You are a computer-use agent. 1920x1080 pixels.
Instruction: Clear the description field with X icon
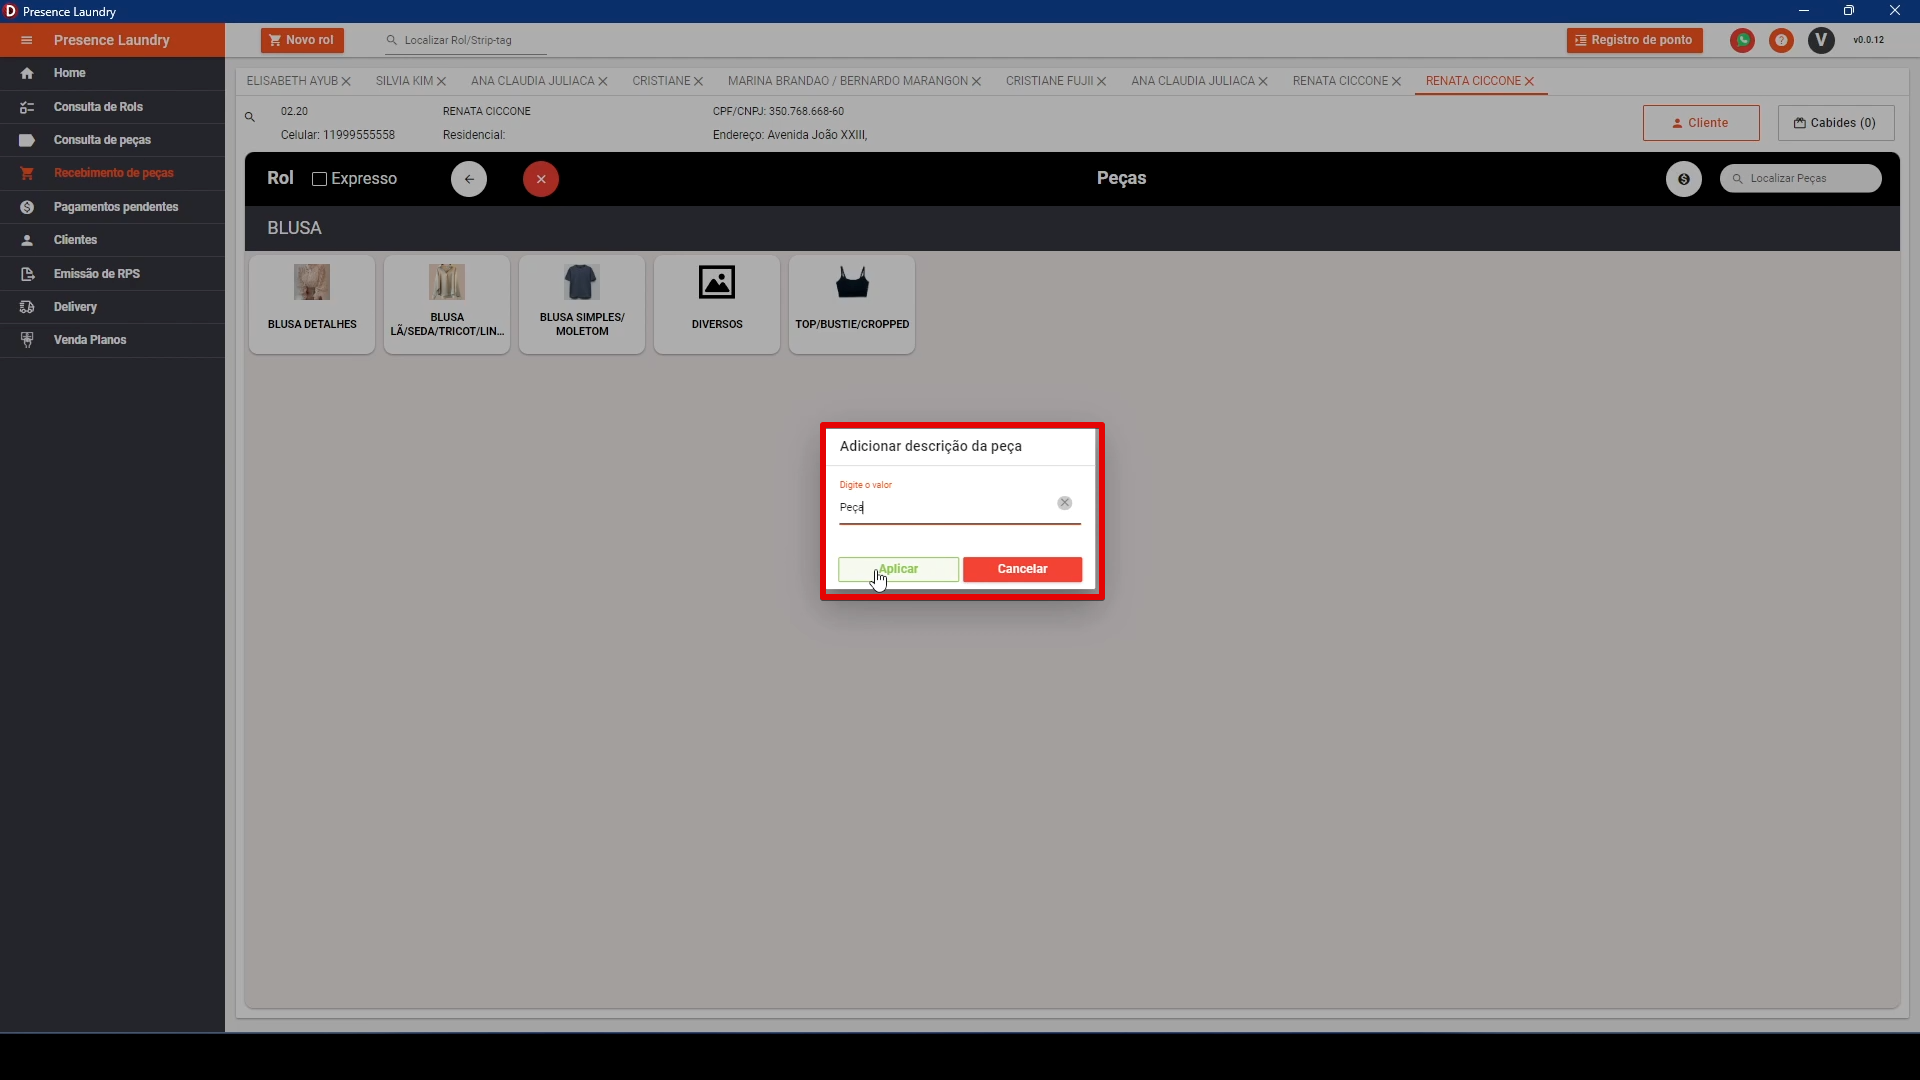pyautogui.click(x=1065, y=503)
